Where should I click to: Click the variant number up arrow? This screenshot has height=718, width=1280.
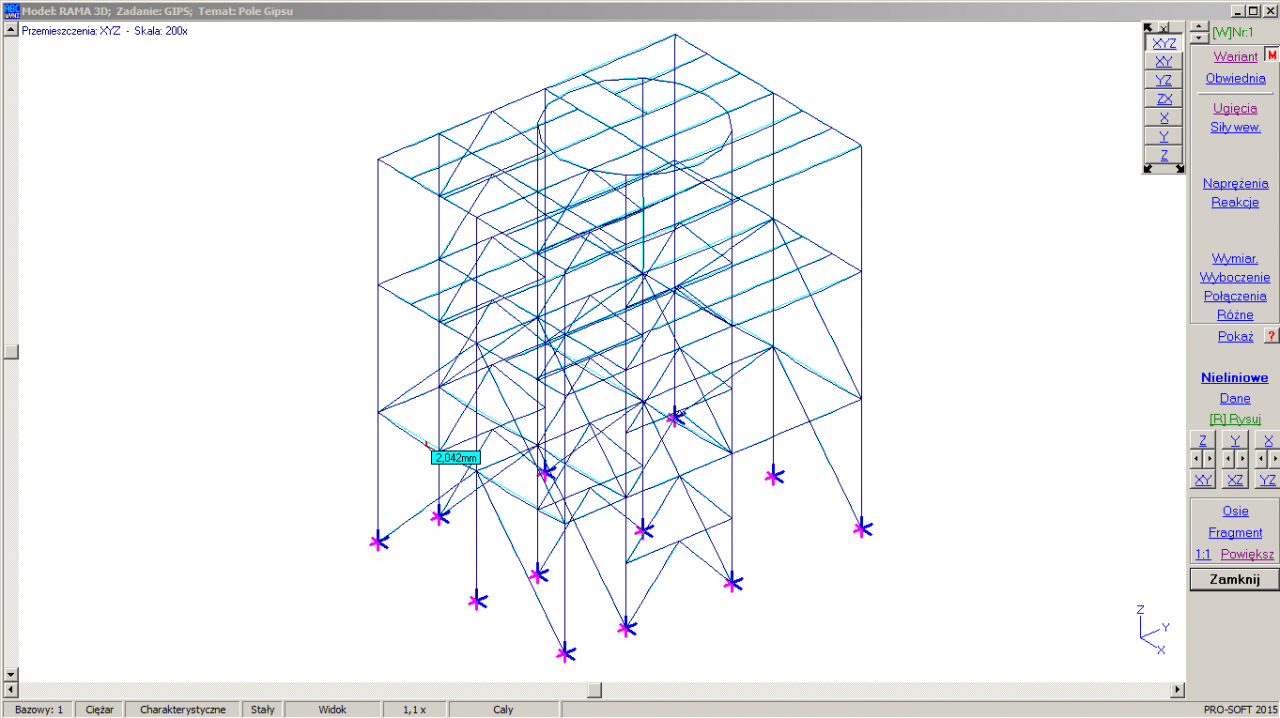point(1200,27)
